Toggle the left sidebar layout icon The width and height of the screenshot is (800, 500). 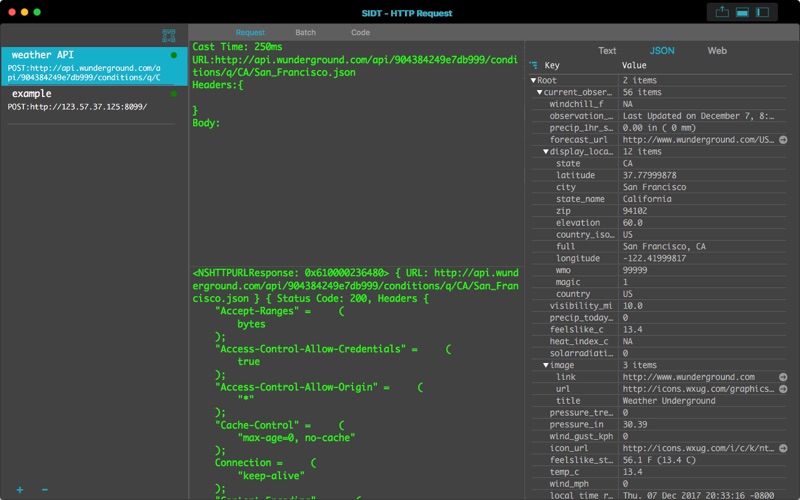(763, 12)
